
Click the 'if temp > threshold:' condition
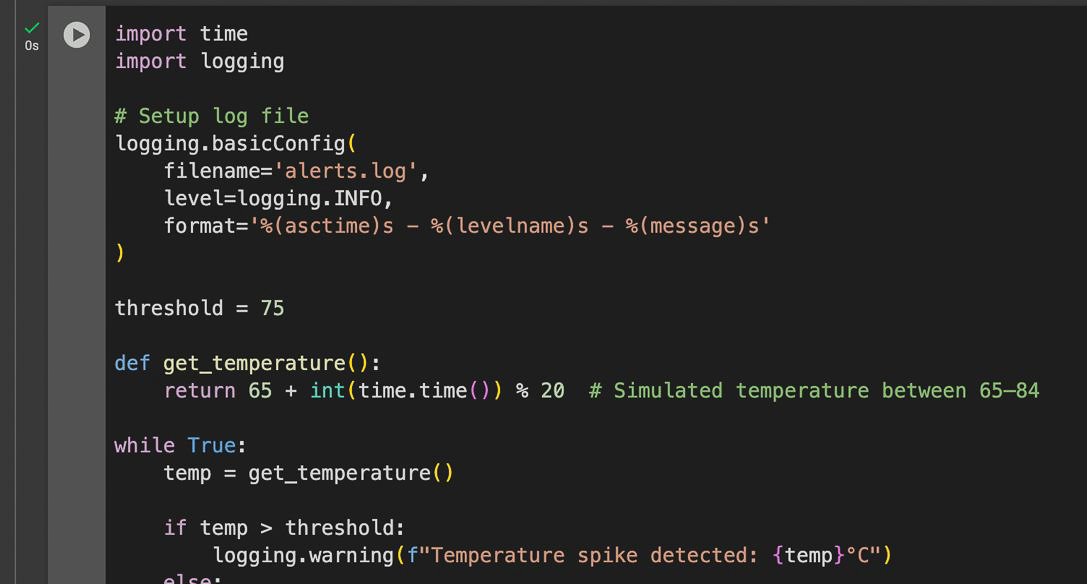[284, 528]
